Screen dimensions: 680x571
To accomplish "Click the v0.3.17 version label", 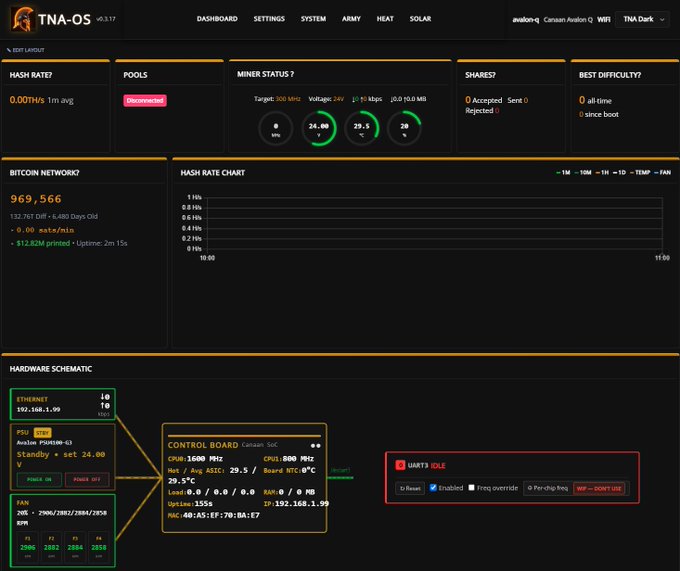I will pos(106,19).
